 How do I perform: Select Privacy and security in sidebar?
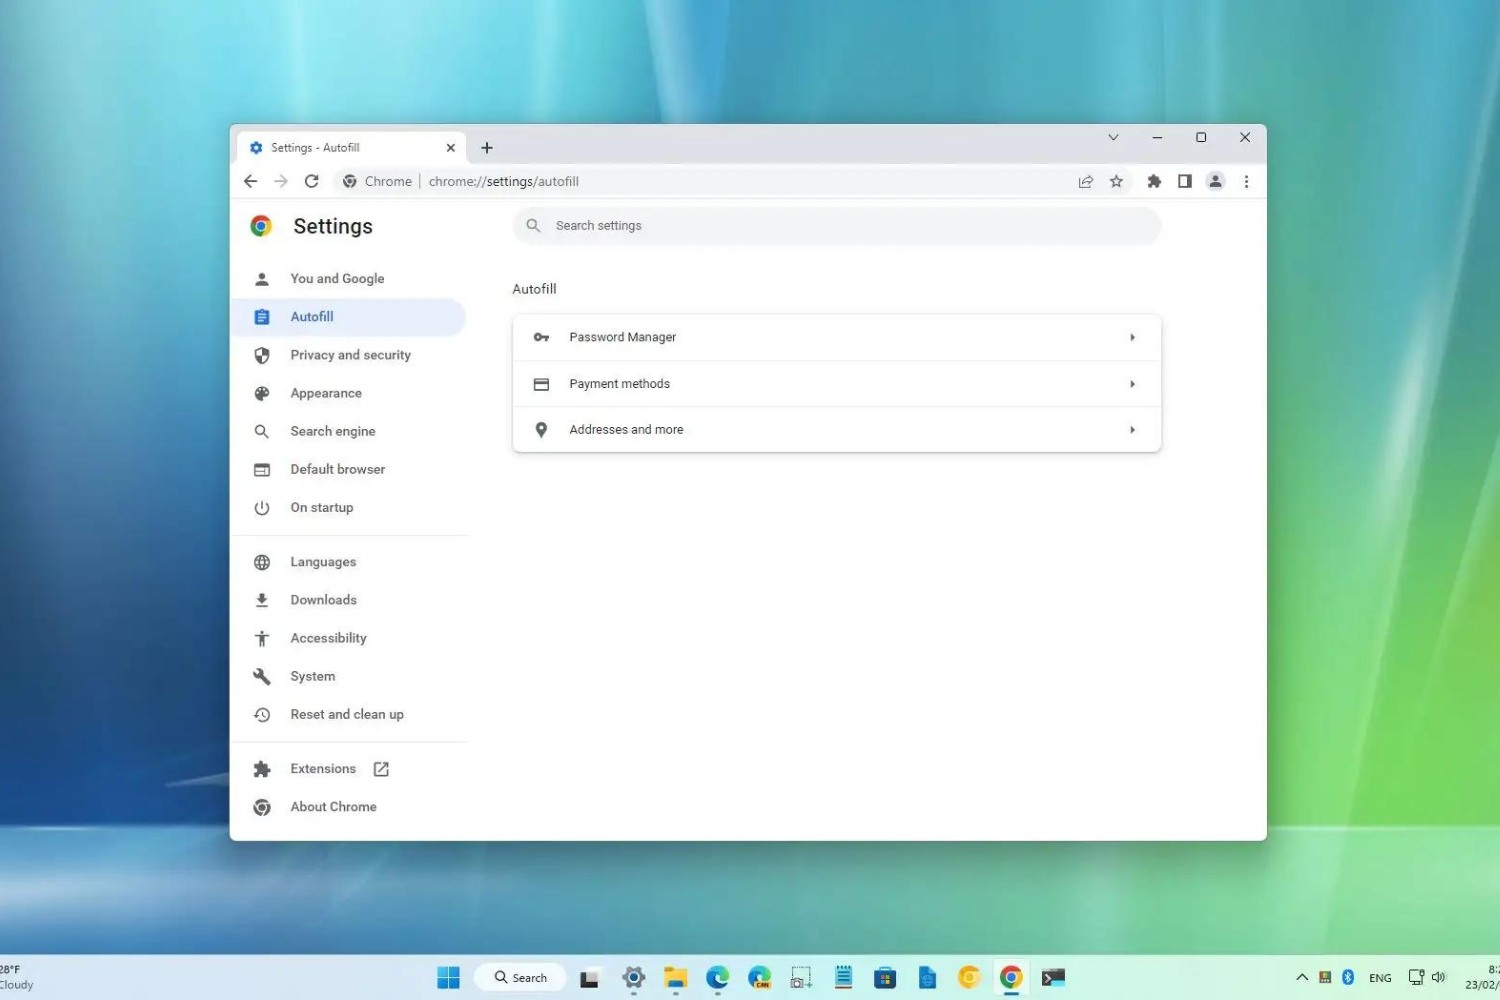[350, 355]
